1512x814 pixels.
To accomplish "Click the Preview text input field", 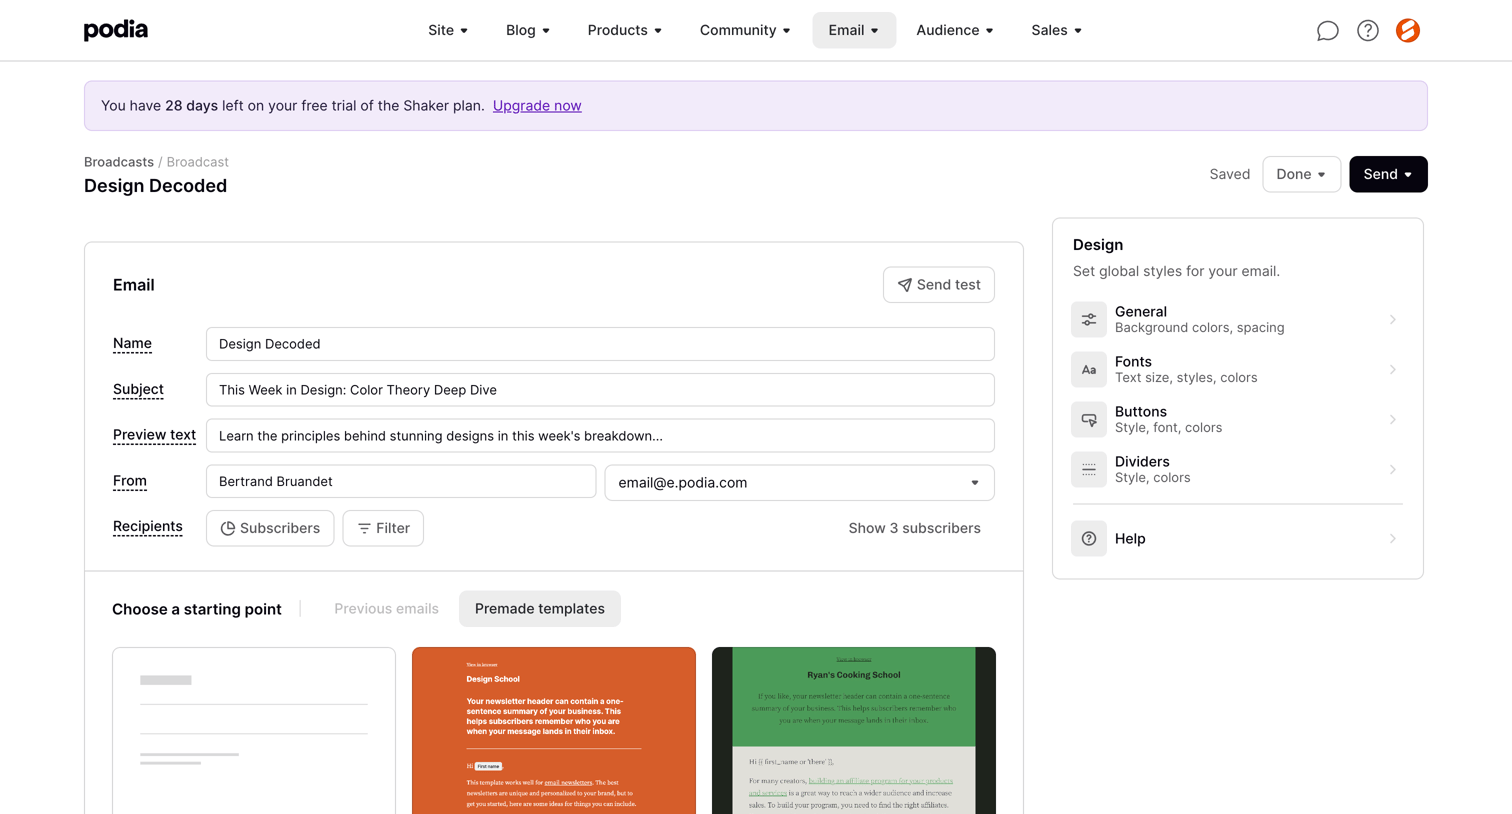I will click(x=600, y=436).
